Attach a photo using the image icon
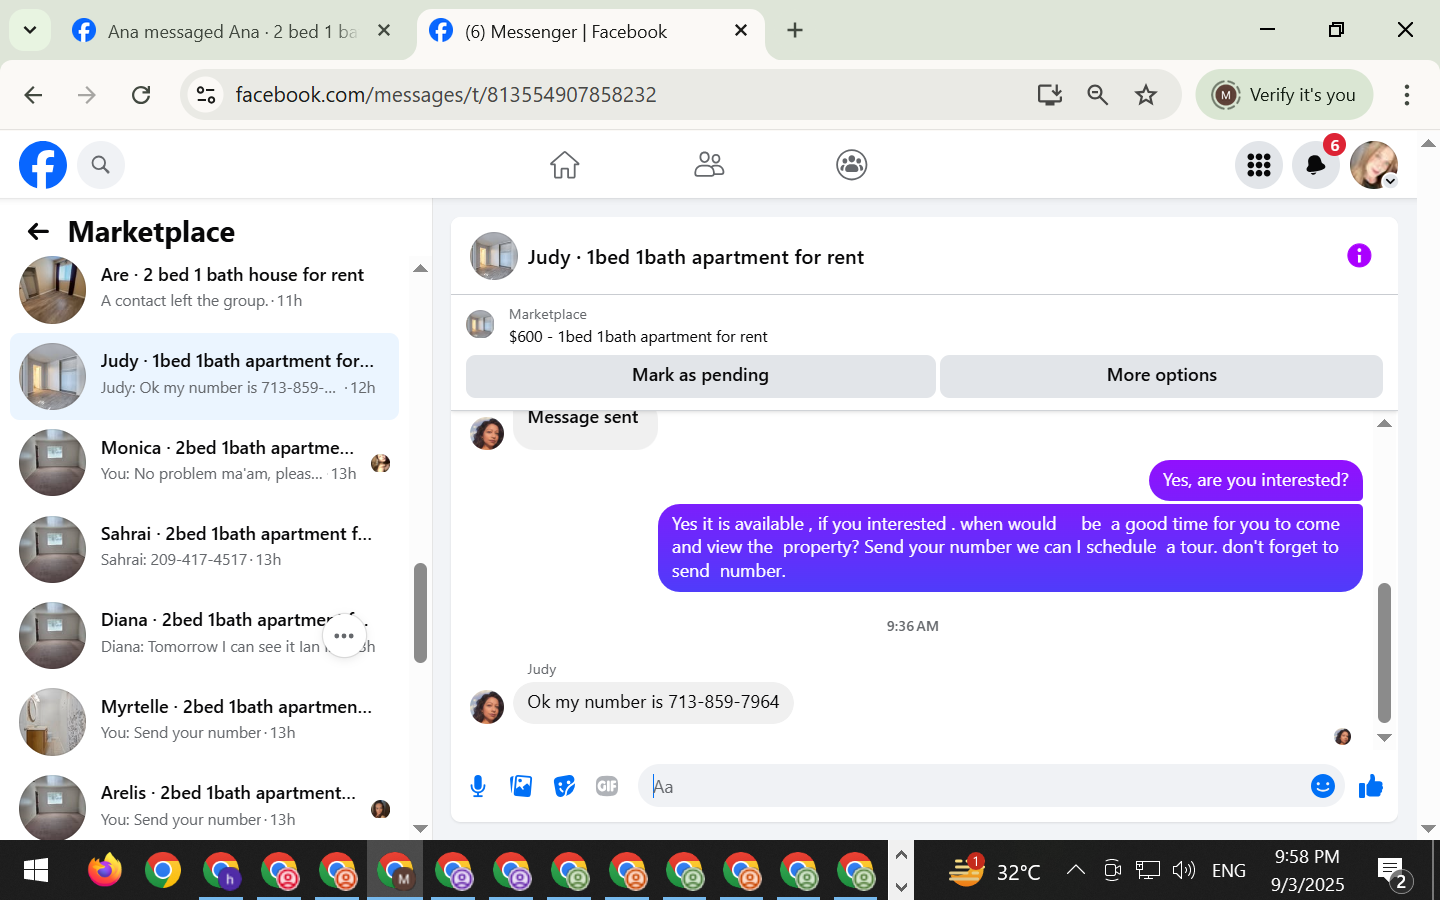This screenshot has width=1440, height=900. (521, 786)
